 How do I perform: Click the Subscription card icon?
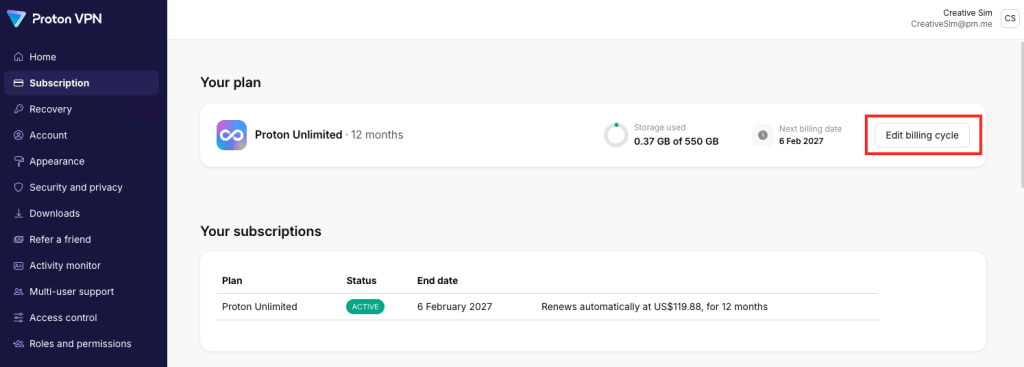[18, 83]
